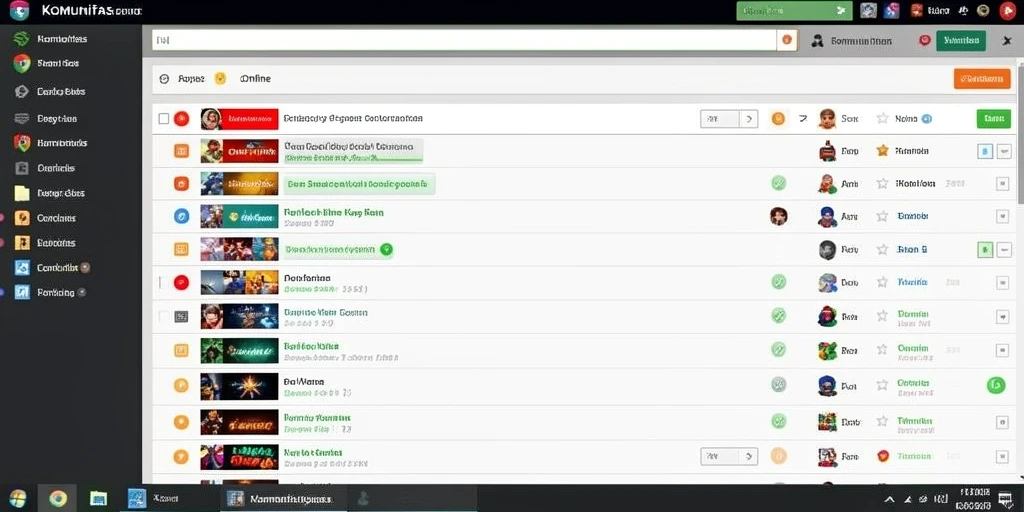The height and width of the screenshot is (512, 1024).
Task: Expand the small arrow menu in seventh row
Action: point(1002,316)
